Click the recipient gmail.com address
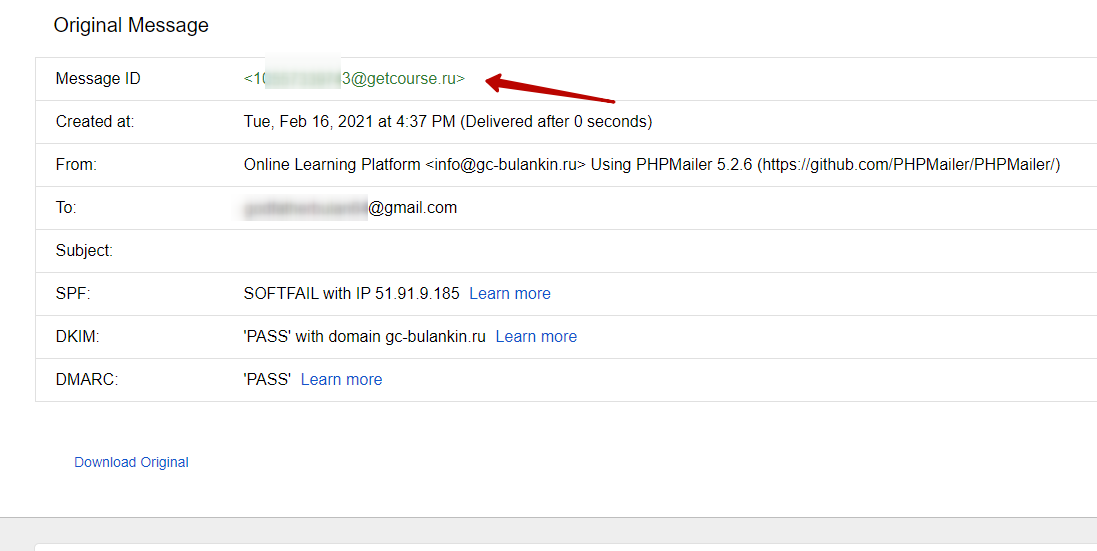 click(350, 208)
